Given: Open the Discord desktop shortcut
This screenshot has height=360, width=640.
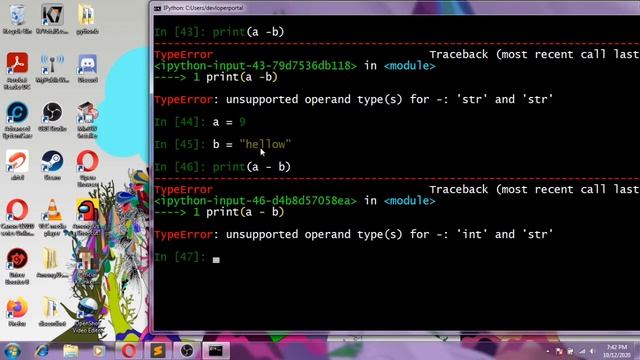Looking at the screenshot, I should (x=87, y=68).
